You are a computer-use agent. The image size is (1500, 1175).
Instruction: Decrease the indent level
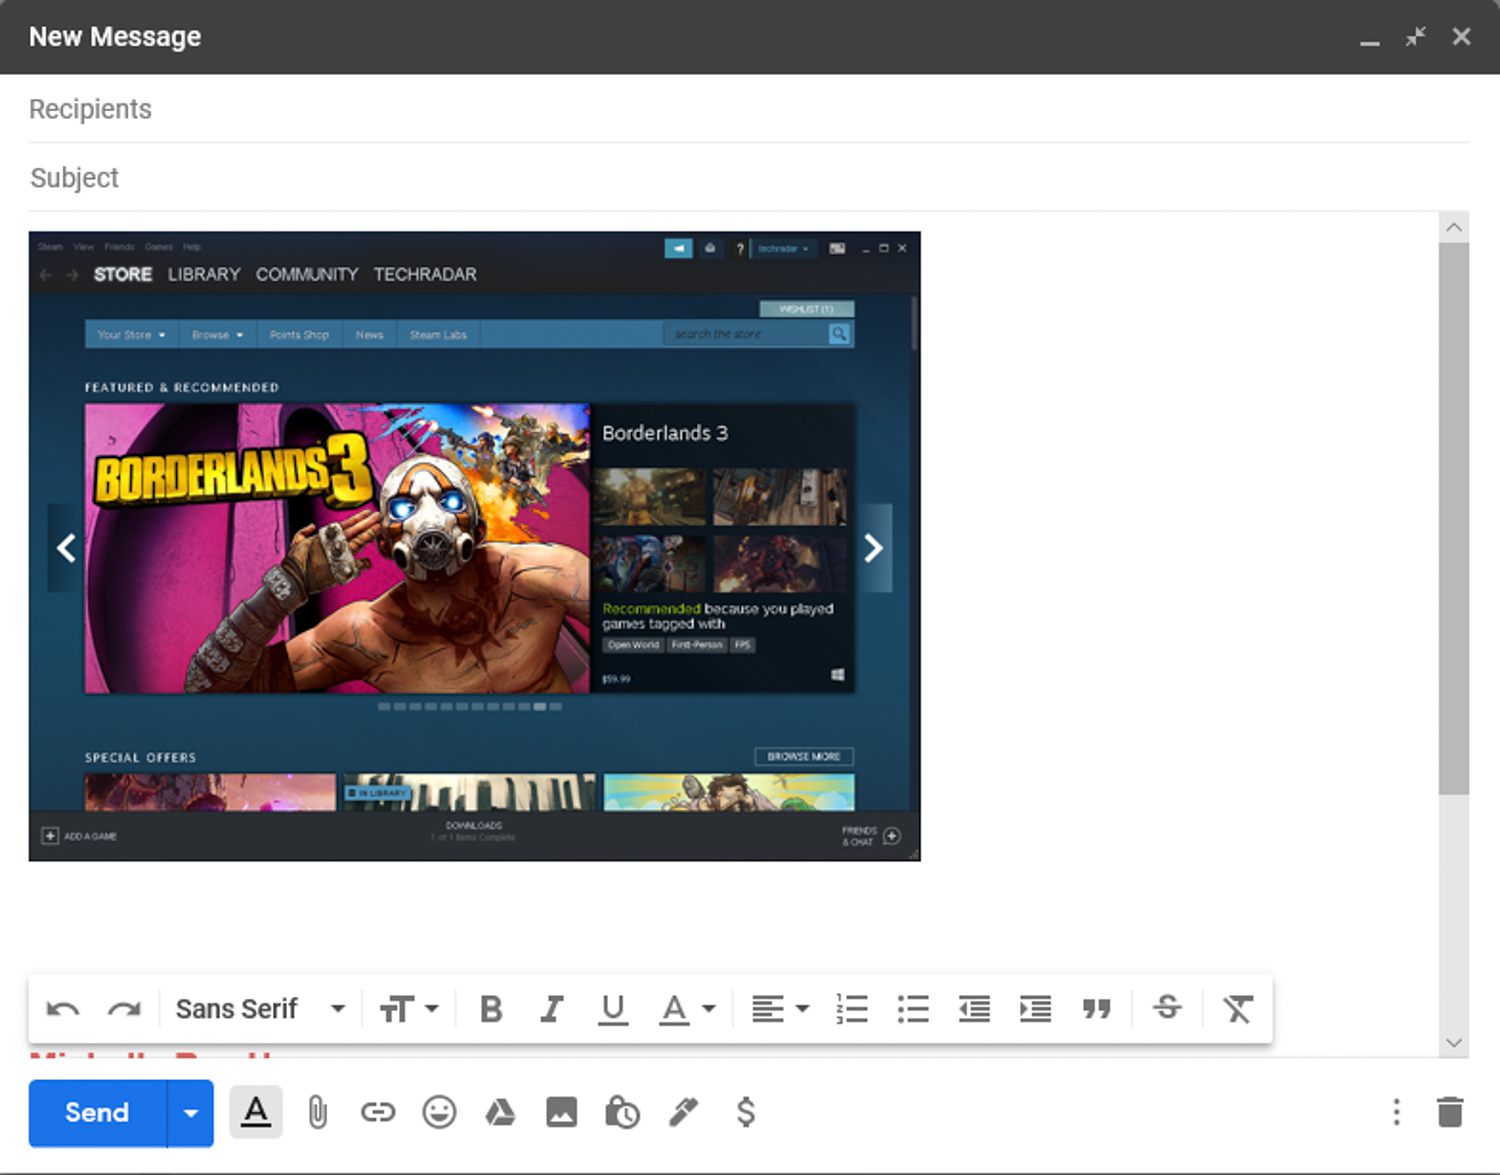coord(974,1009)
